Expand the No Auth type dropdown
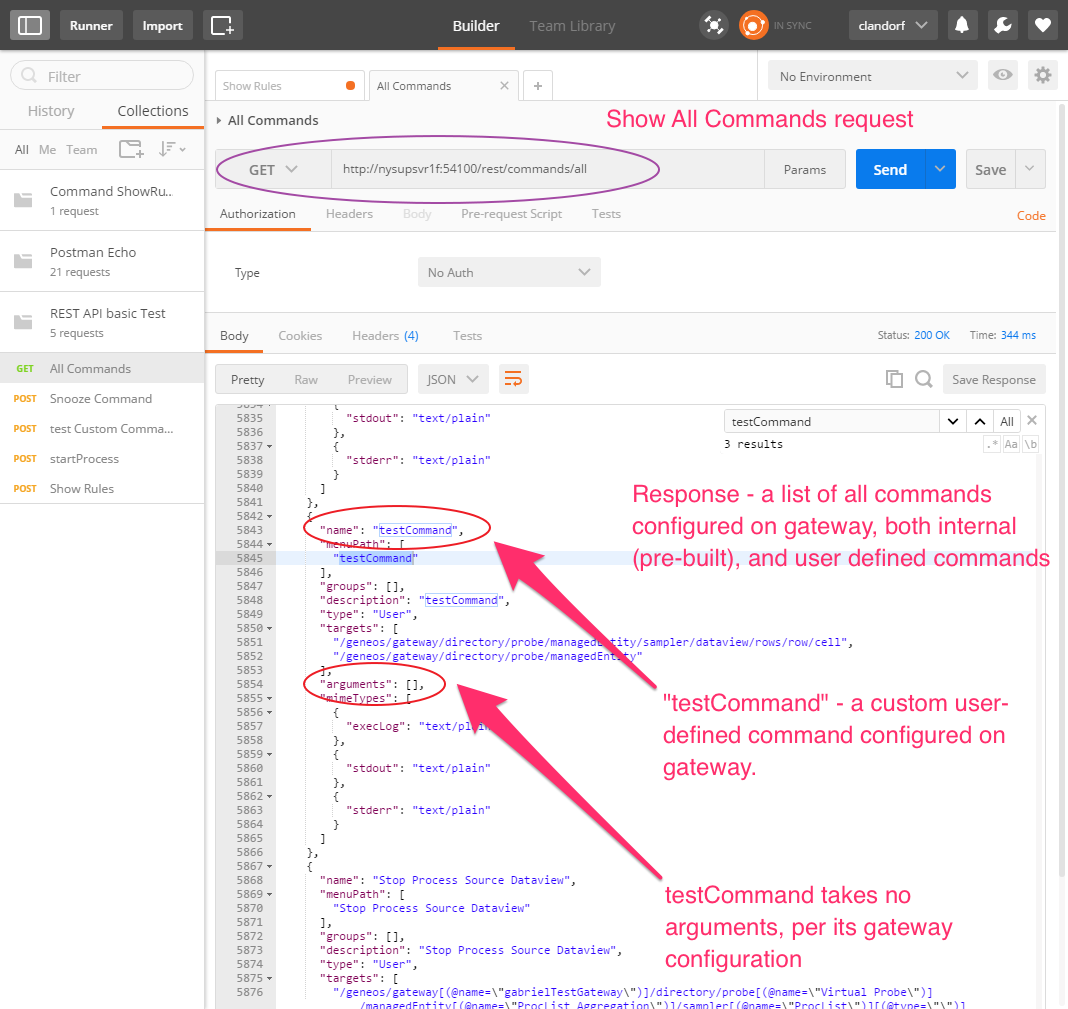This screenshot has height=1009, width=1068. point(508,272)
